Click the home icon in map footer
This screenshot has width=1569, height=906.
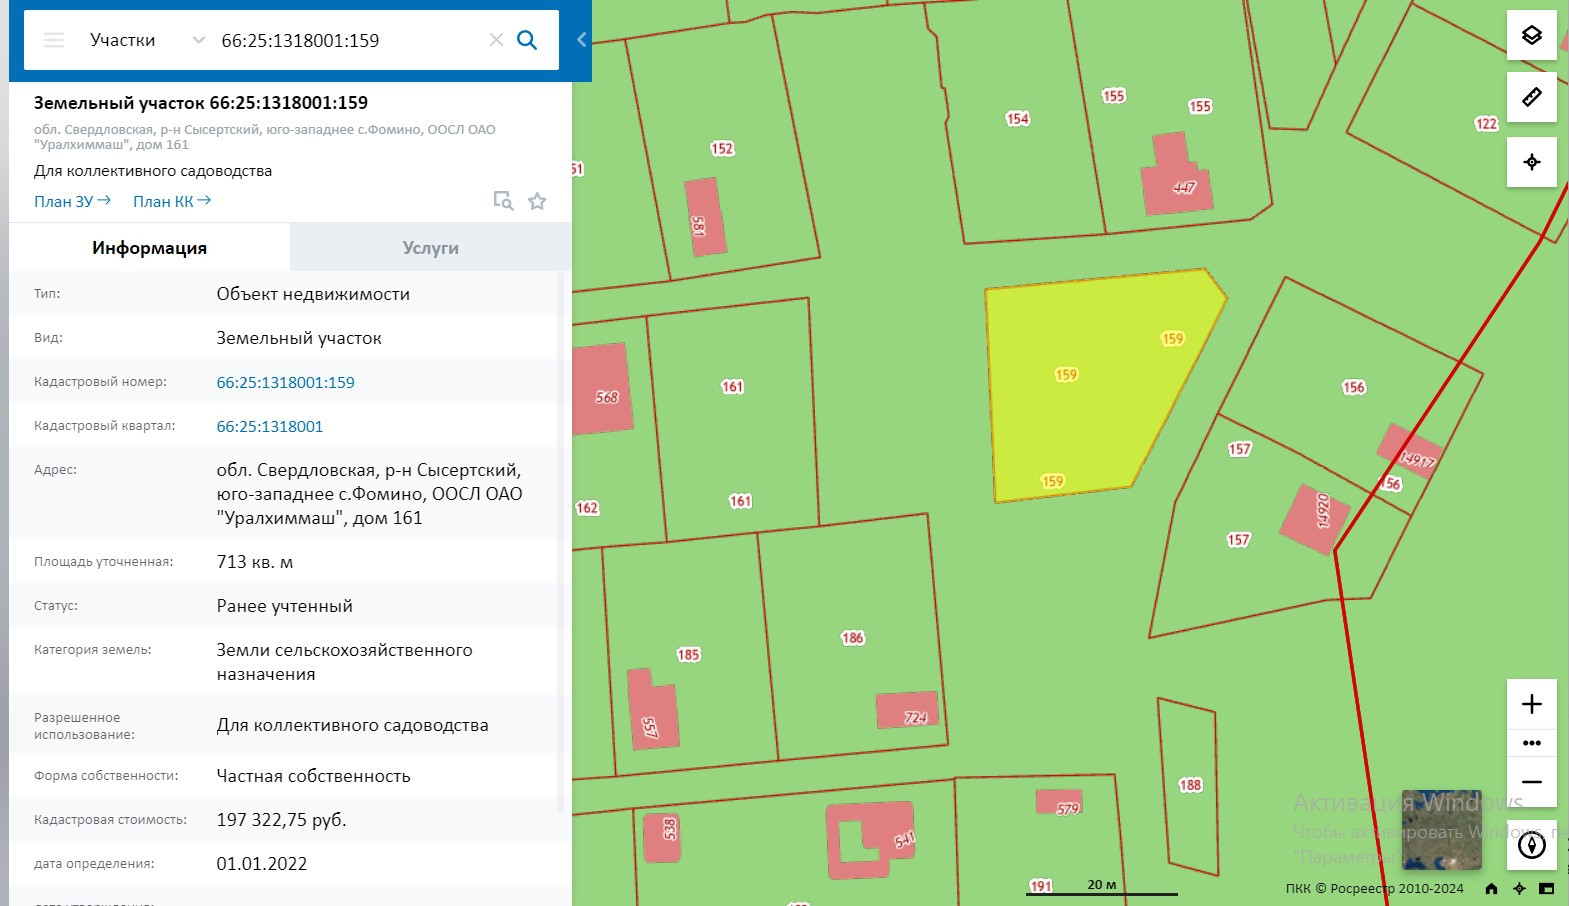[1491, 888]
